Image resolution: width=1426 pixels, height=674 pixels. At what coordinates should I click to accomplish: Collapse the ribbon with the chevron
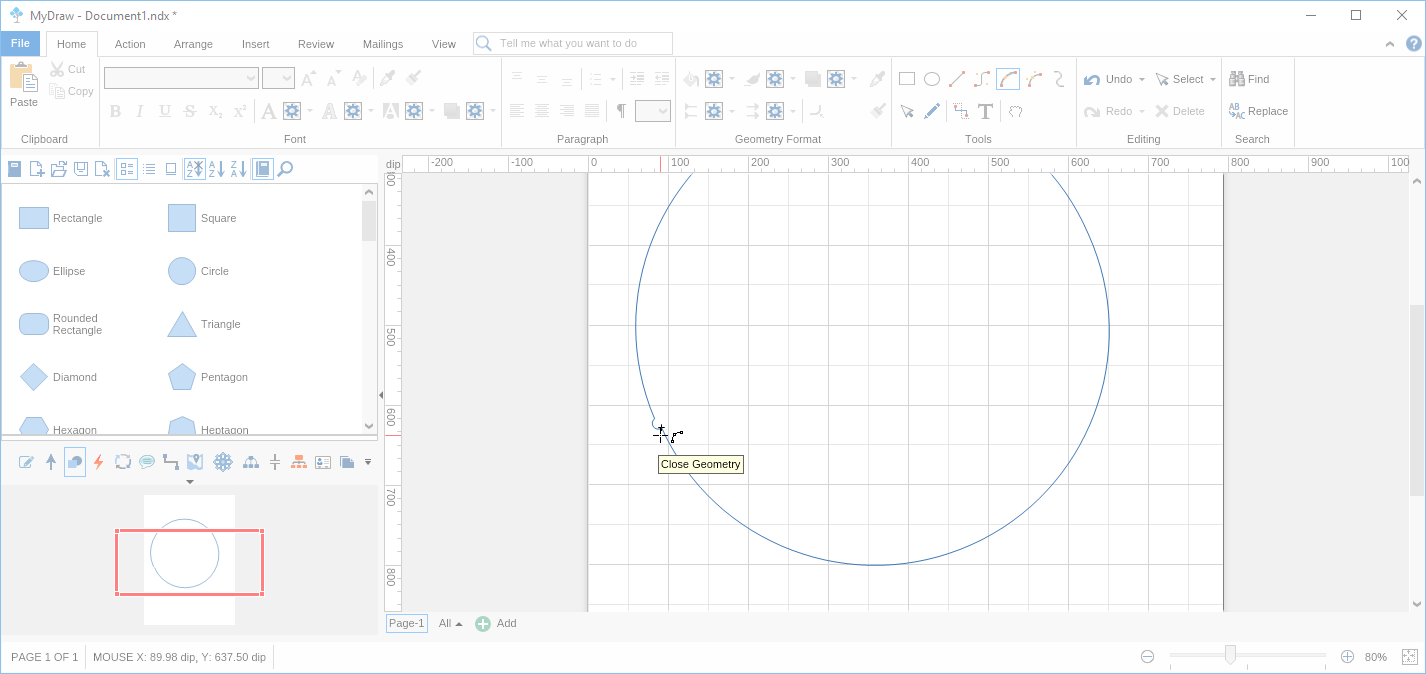(x=1390, y=44)
